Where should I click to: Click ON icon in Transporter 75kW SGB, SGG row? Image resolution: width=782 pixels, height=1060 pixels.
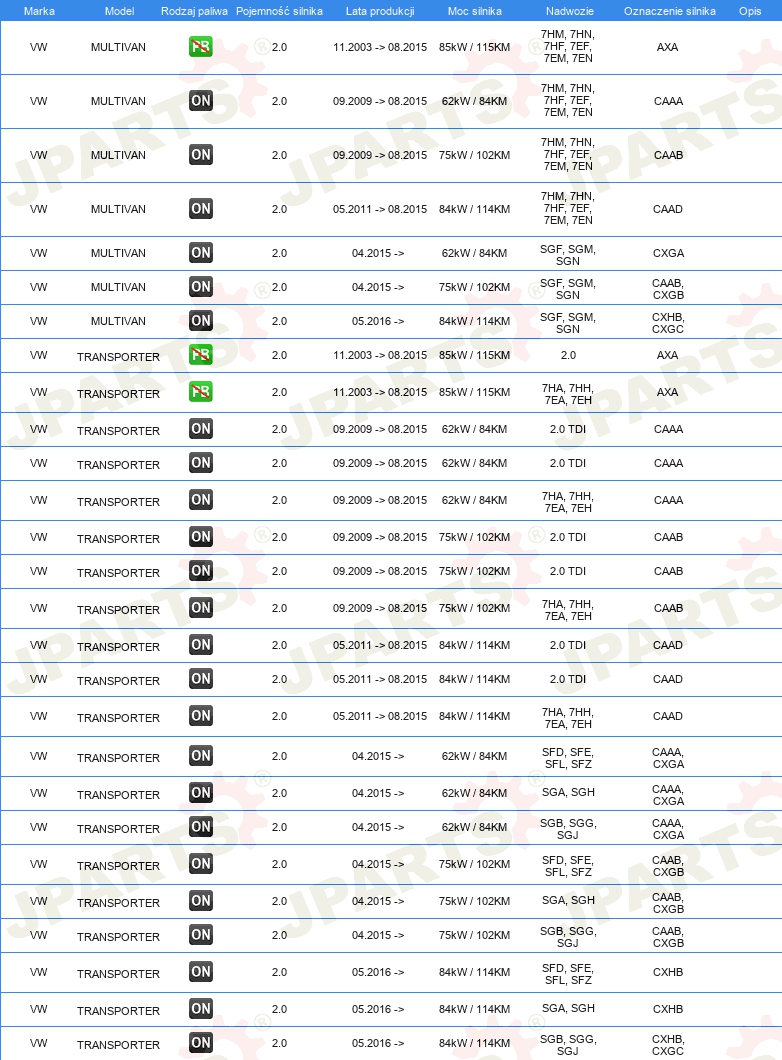pos(201,935)
